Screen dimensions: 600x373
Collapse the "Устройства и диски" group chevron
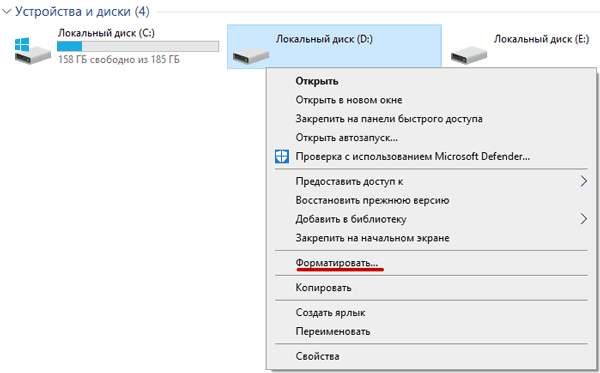[x=7, y=11]
